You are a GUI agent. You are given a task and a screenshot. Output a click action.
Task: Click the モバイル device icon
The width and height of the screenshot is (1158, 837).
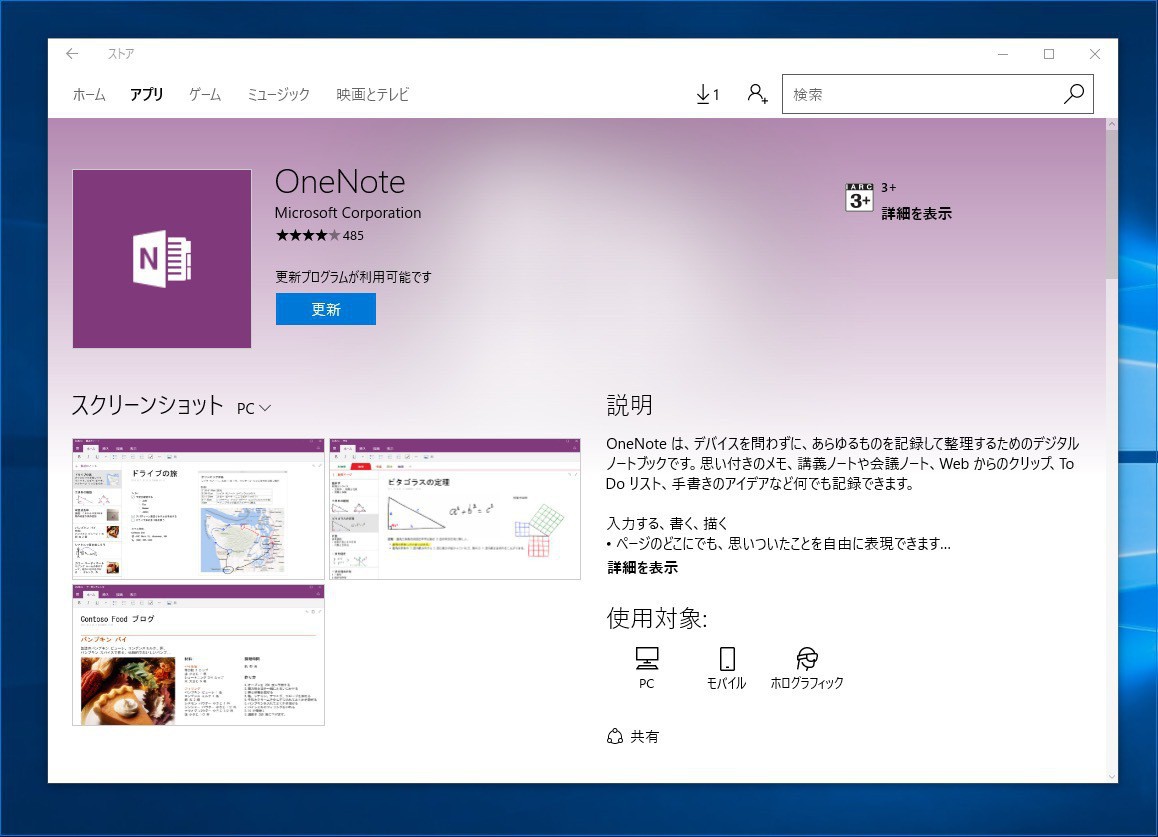point(727,668)
